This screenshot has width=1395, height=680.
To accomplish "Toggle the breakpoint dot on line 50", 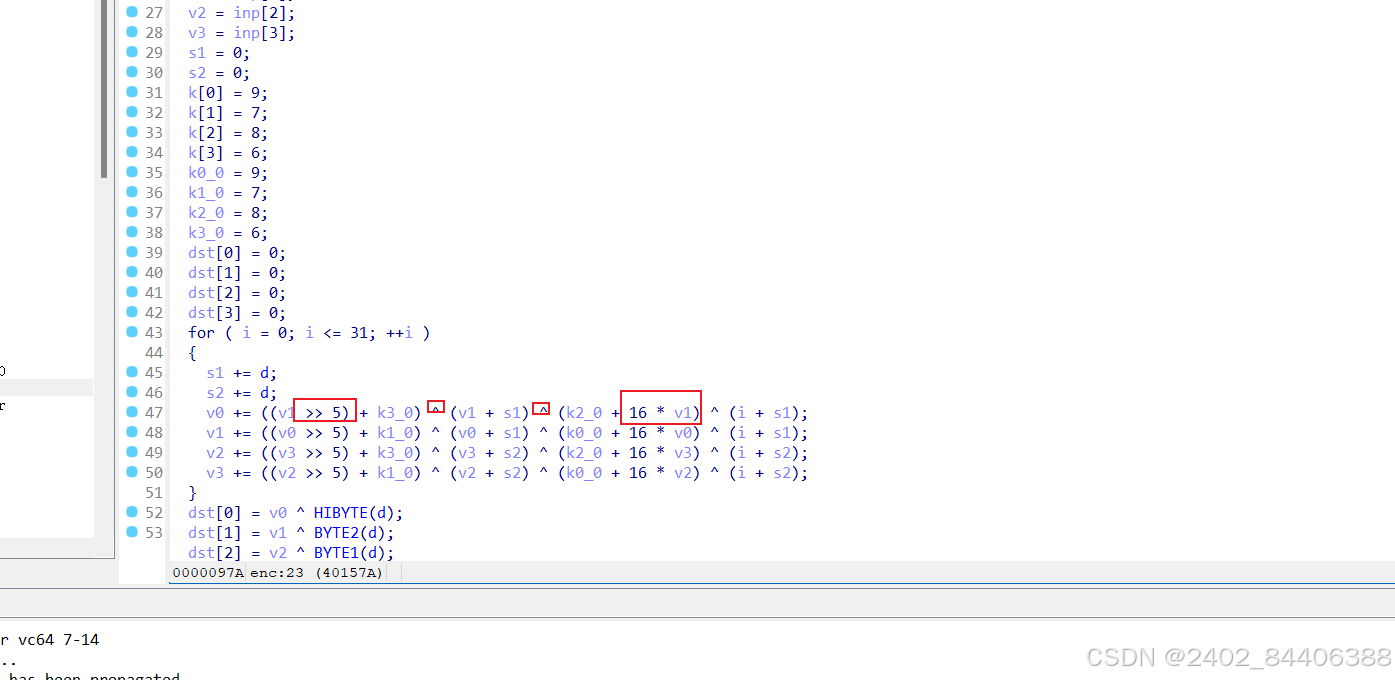I will (131, 472).
